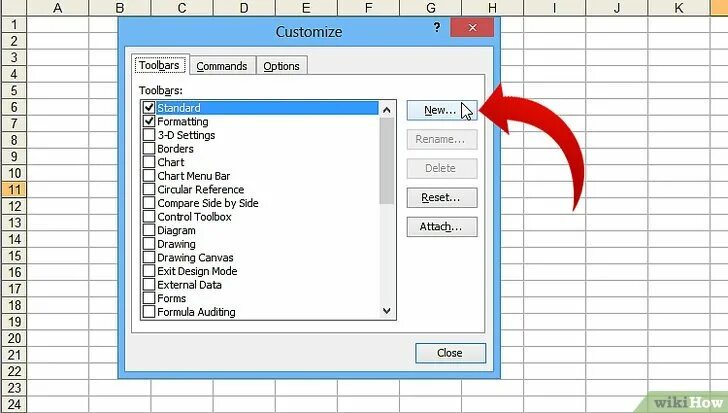Select column C header in spreadsheet
This screenshot has height=413, width=728.
pyautogui.click(x=182, y=8)
